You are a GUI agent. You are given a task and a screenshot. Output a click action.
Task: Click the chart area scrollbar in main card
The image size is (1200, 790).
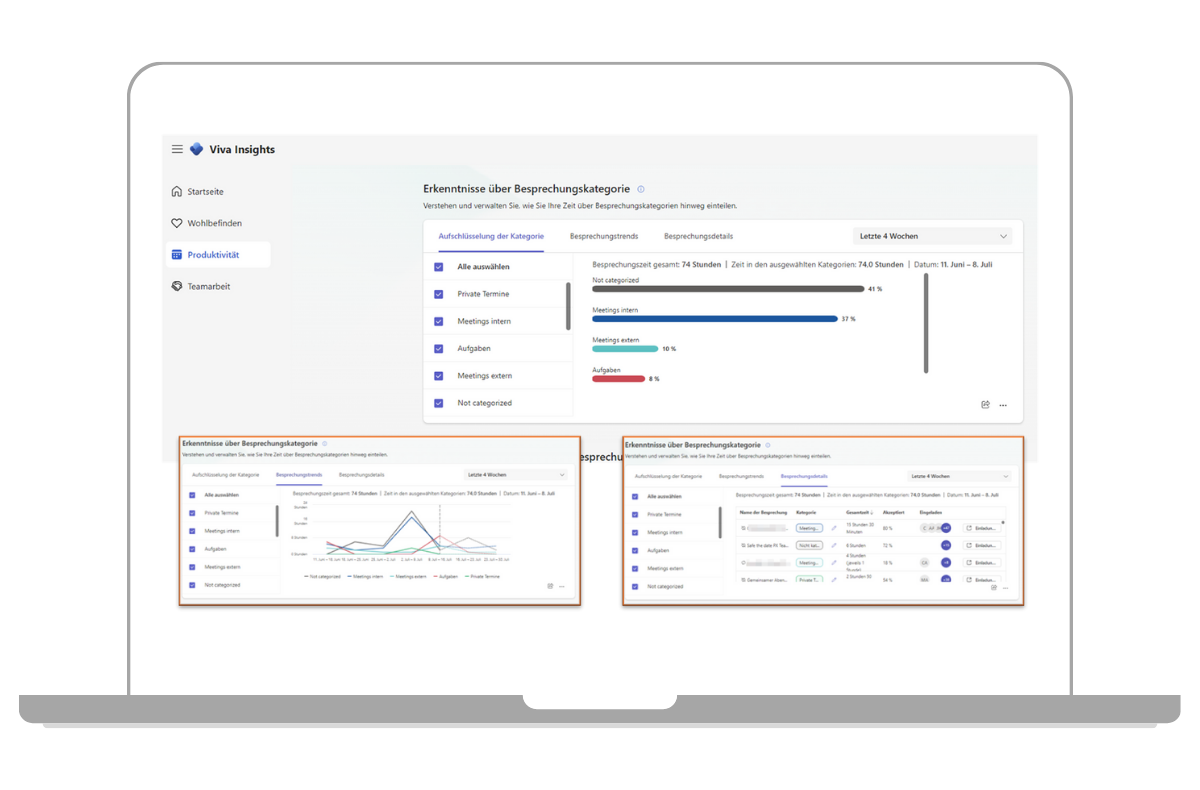(926, 323)
